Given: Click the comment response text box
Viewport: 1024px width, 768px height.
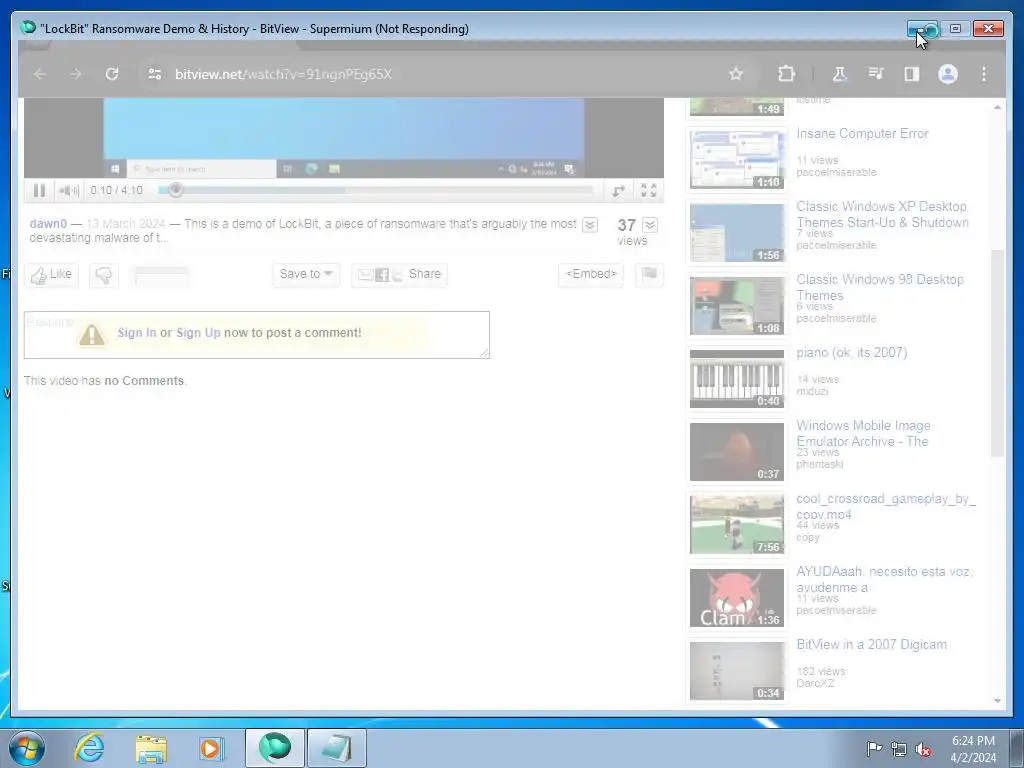Looking at the screenshot, I should (x=257, y=335).
